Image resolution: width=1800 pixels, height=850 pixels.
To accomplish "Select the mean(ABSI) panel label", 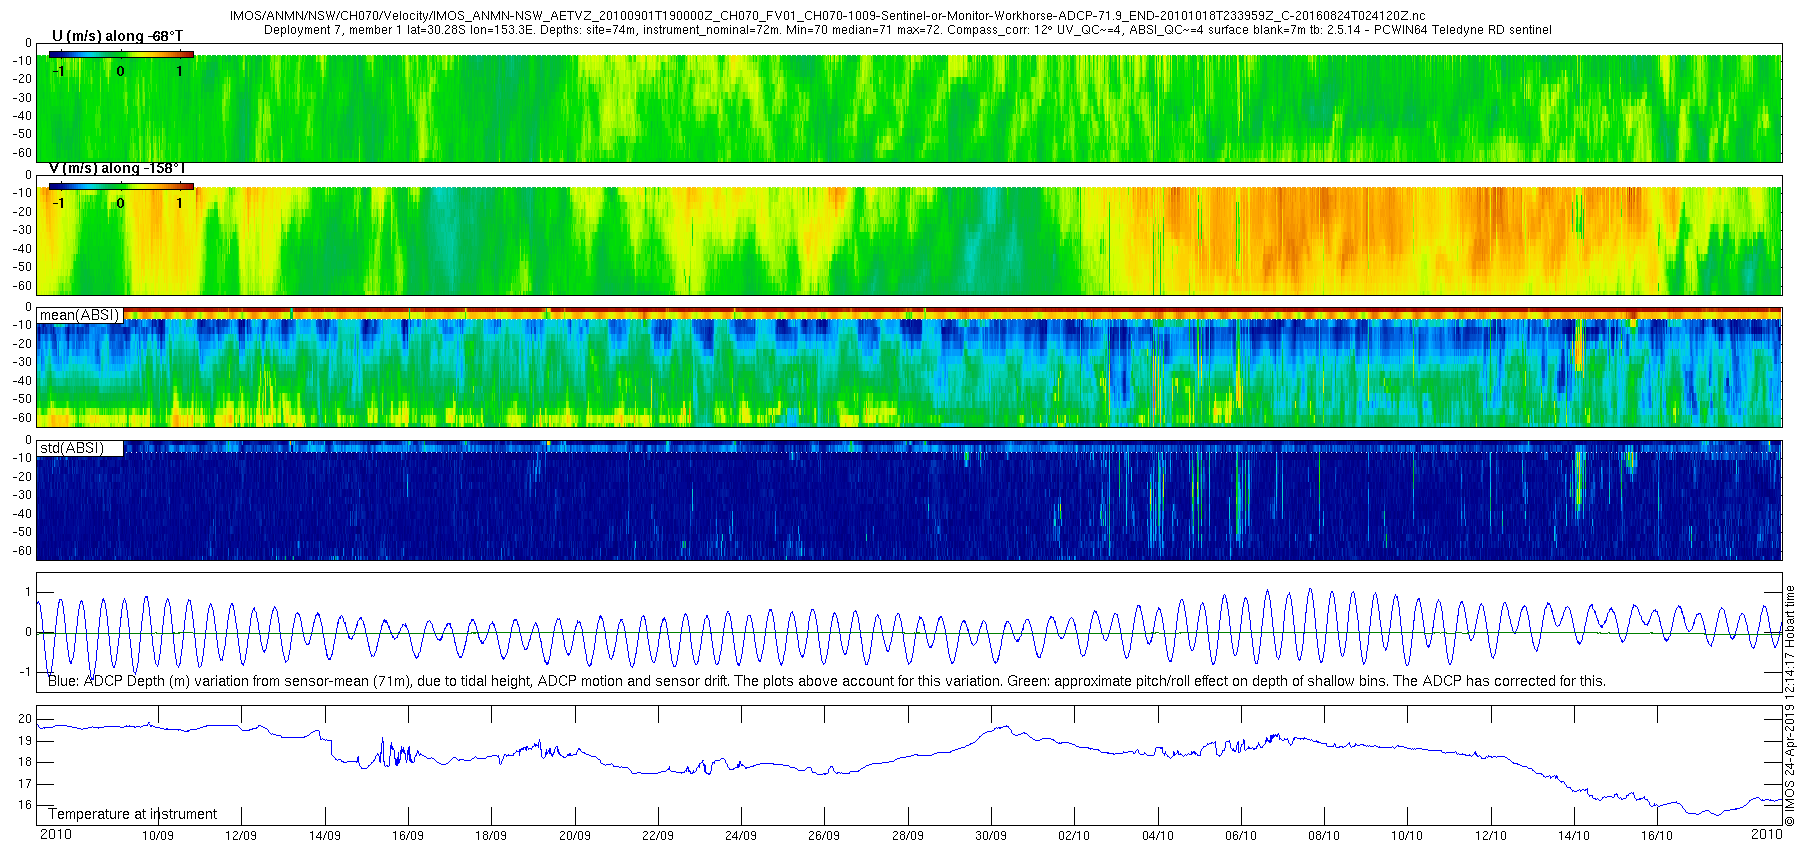I will (x=79, y=315).
